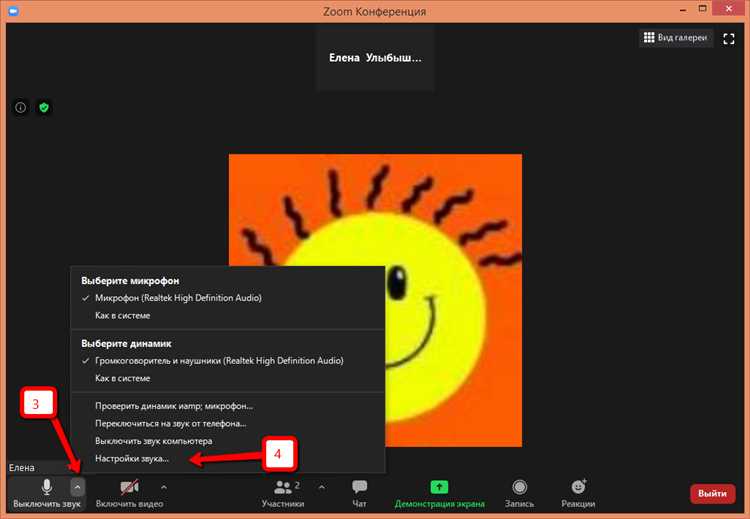Start green Демонстрация экрана screen share
The height and width of the screenshot is (519, 750).
(x=439, y=494)
